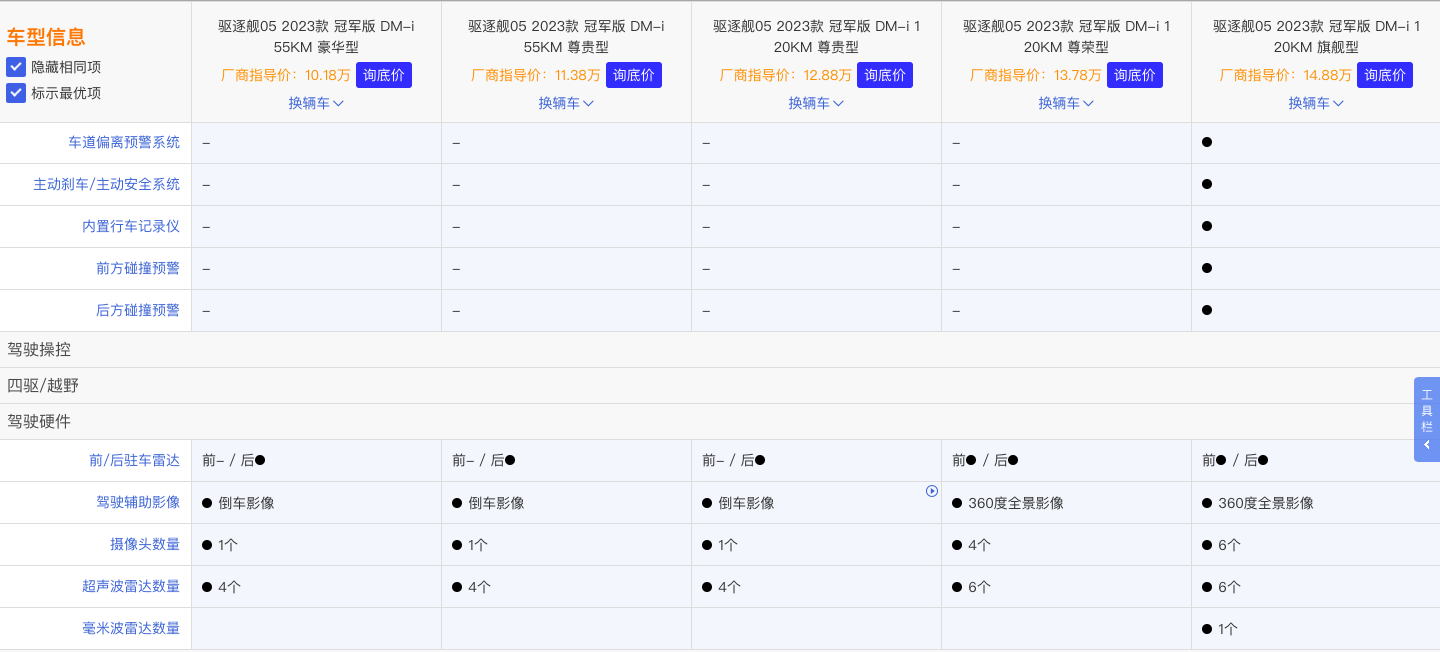
Task: Open the 前方碰撞预警 parameter link
Action: (x=138, y=269)
